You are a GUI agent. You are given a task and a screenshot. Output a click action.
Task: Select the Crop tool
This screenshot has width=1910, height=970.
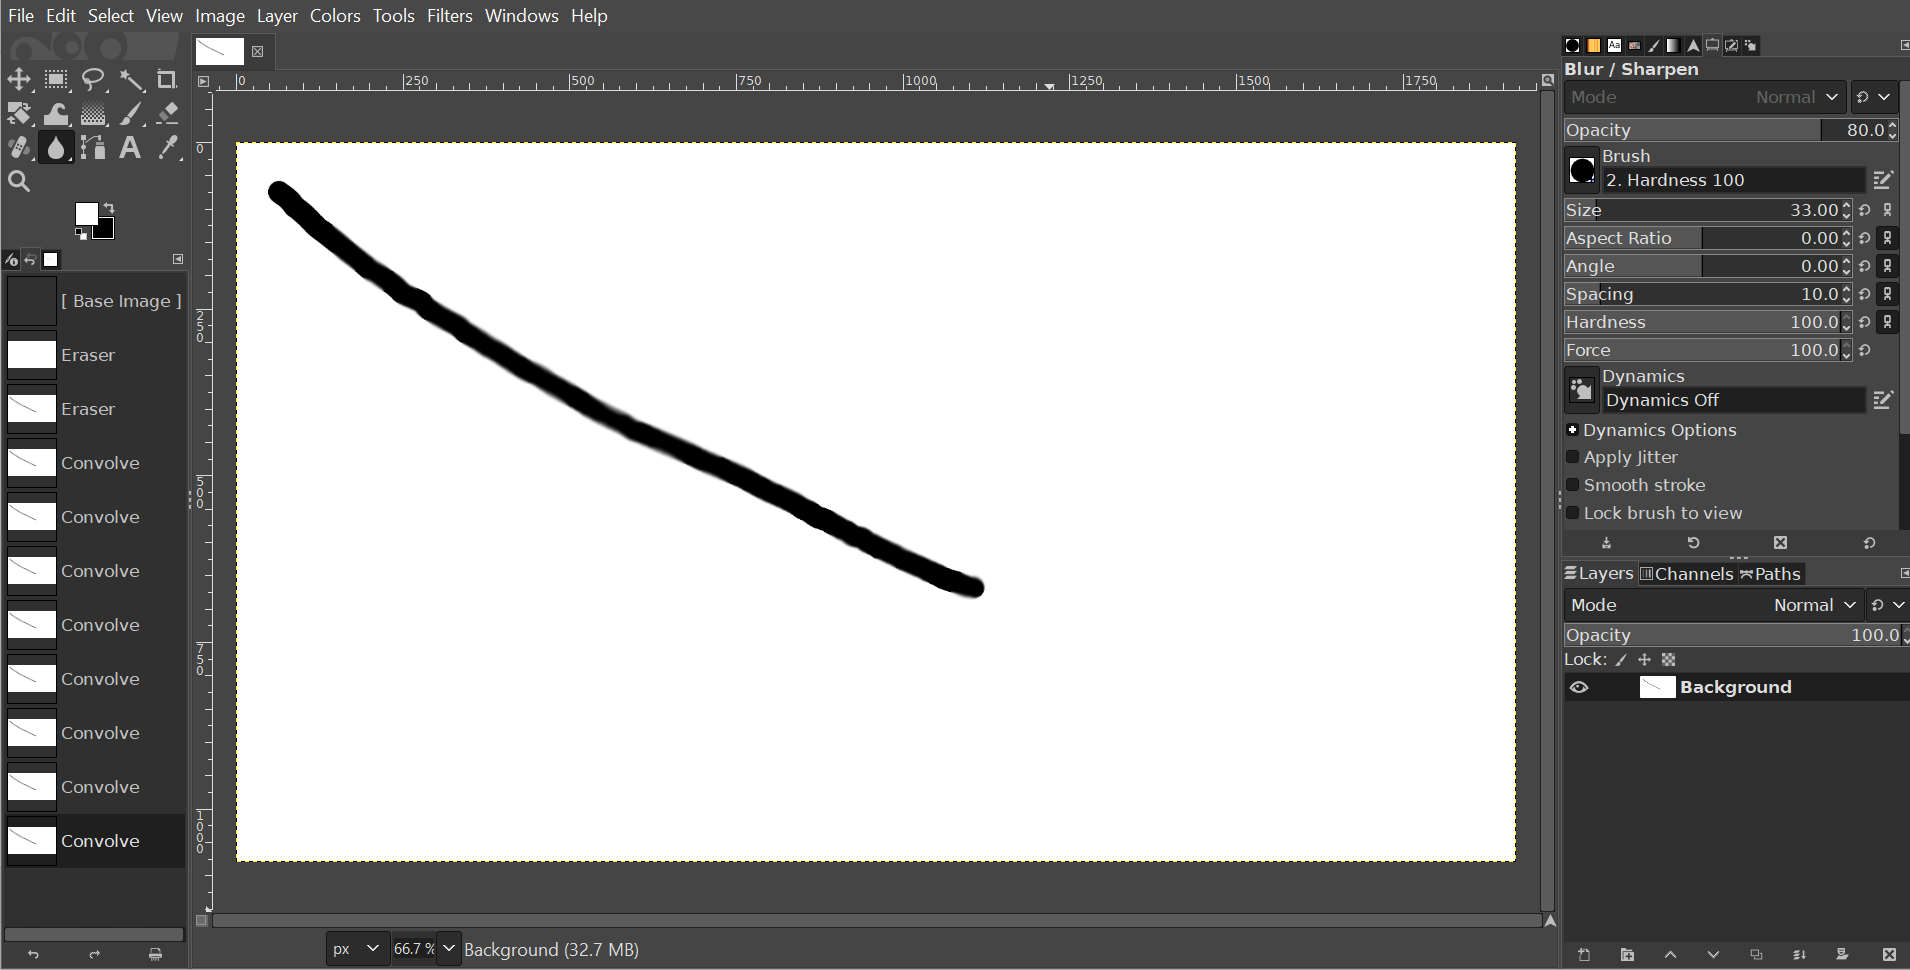[x=167, y=80]
